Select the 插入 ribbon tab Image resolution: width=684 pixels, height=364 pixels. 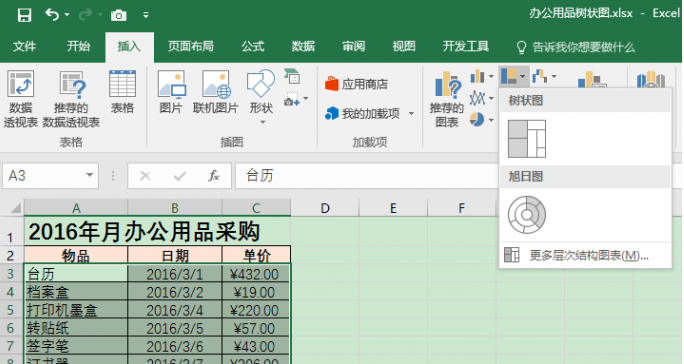coord(129,46)
